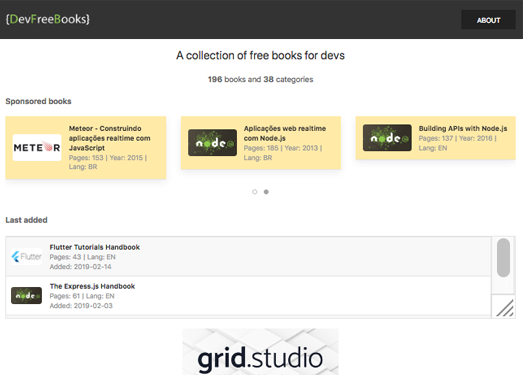523x375 pixels.
Task: Click the Flutter logo in Last added
Action: click(x=26, y=257)
